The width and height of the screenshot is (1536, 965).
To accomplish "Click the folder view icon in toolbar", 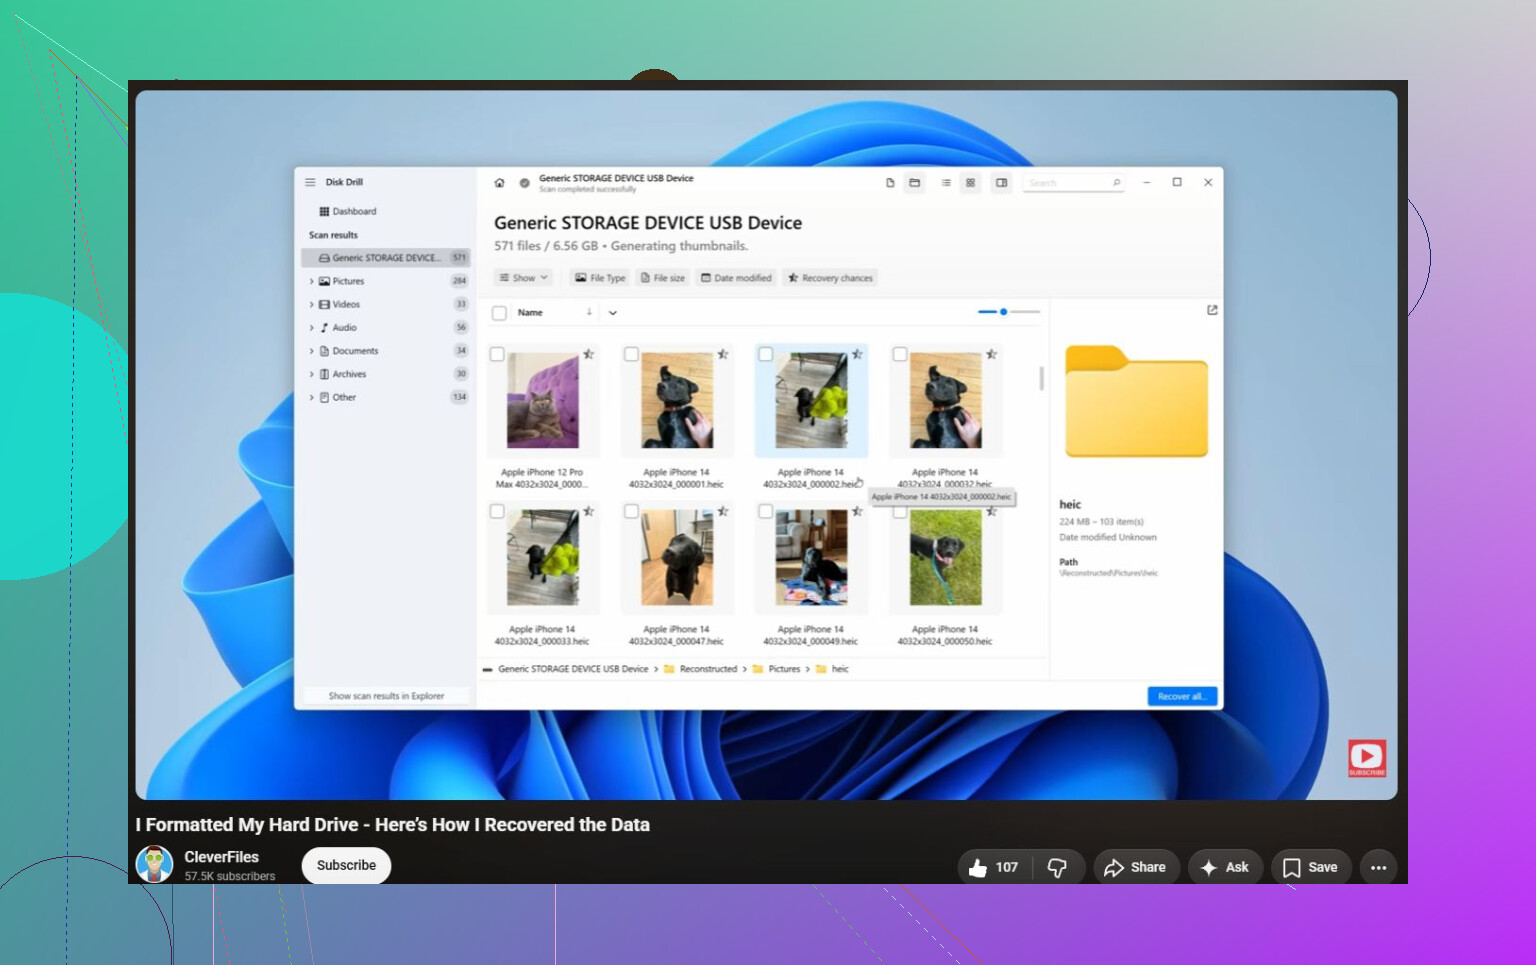I will click(914, 183).
